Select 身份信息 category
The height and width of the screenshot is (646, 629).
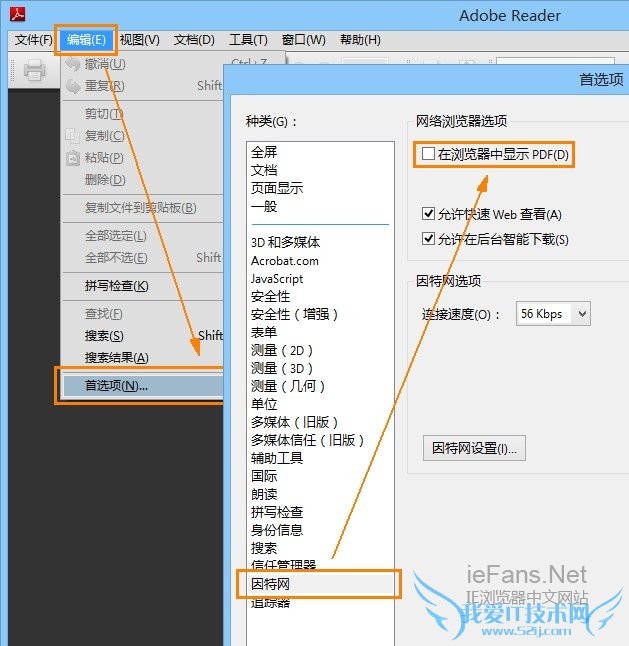tap(277, 530)
